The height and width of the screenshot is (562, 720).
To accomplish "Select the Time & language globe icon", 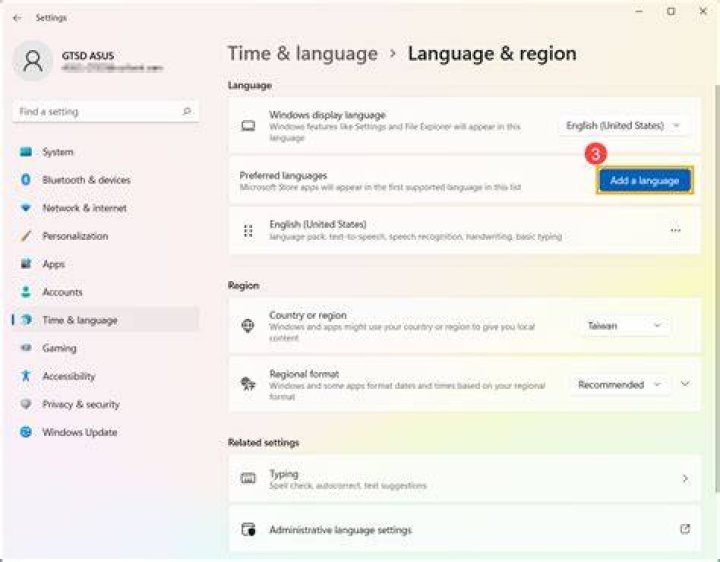I will point(27,320).
